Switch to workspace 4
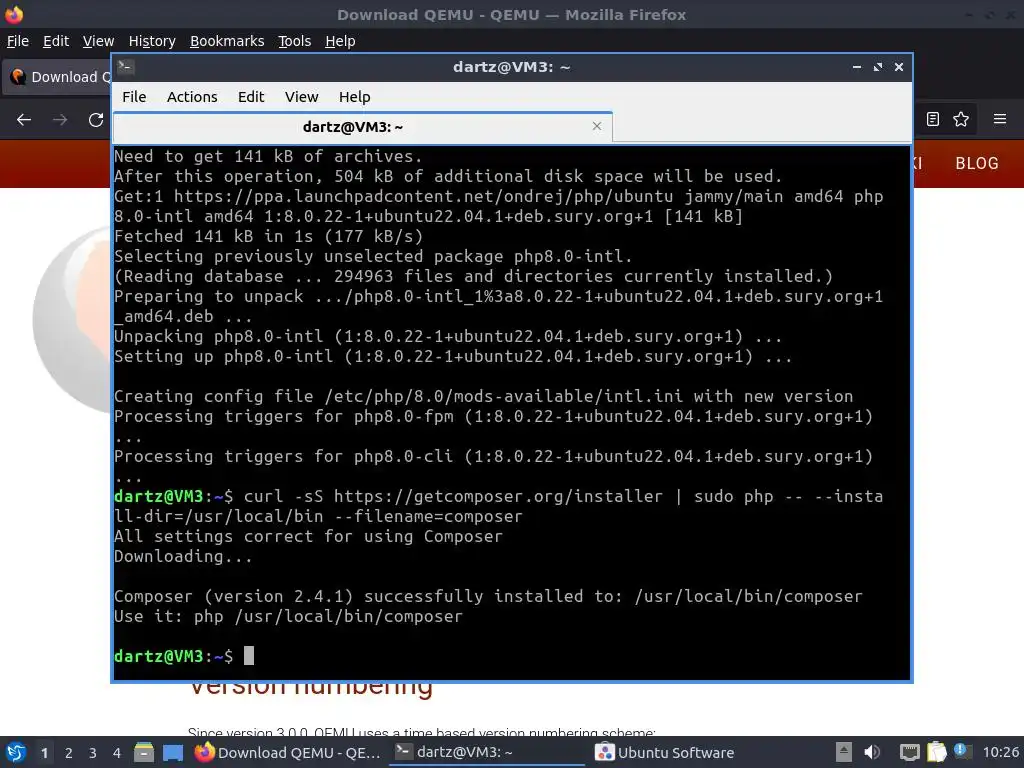Screen dimensions: 1024x768 click(117, 753)
